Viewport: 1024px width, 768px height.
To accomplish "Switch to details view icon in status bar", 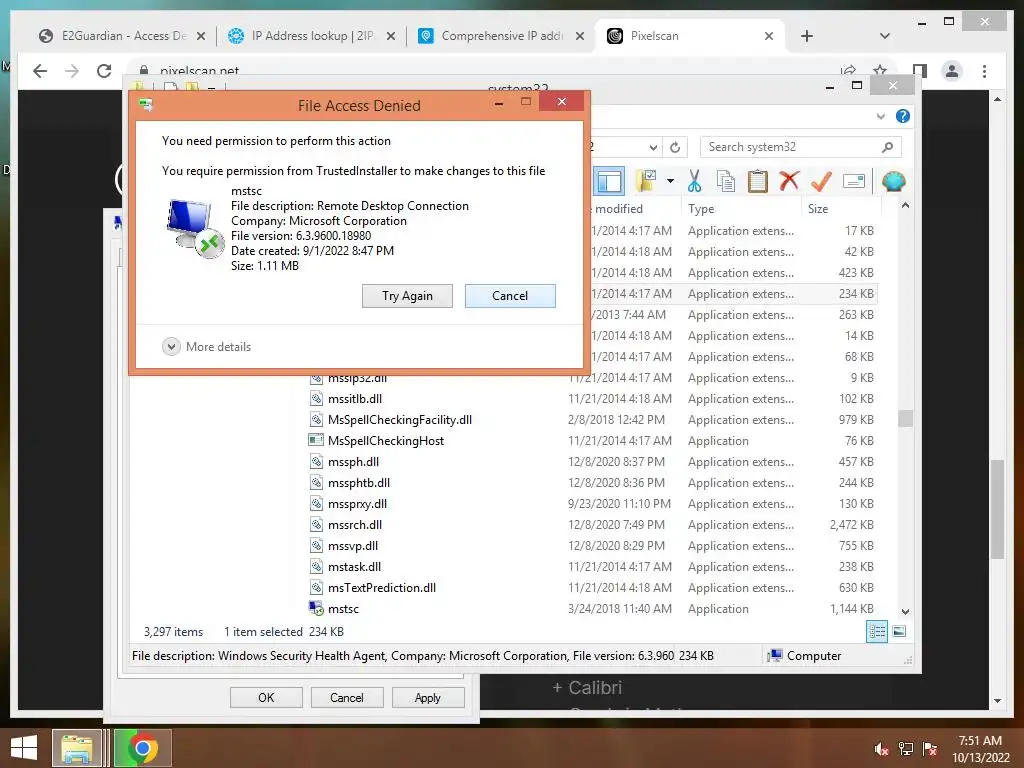I will [877, 632].
